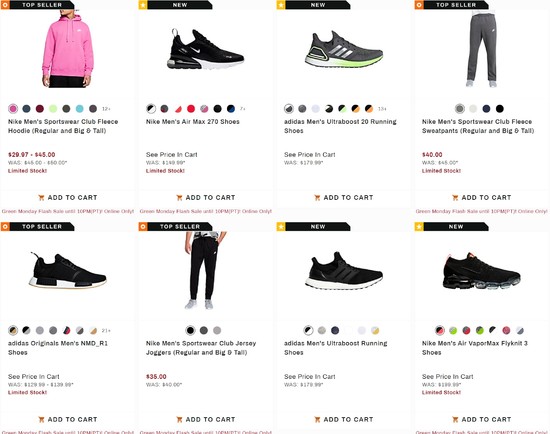Screen dimensions: 550x434
Task: Click cart icon under Ultraboost 20 Running Shoes
Action: pos(317,198)
